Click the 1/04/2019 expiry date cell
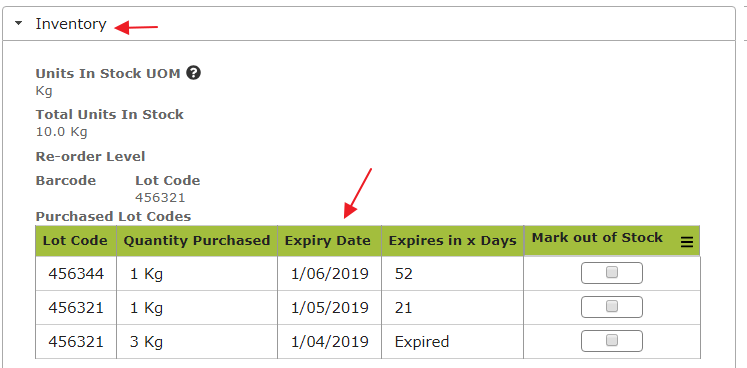This screenshot has width=747, height=368. [329, 342]
